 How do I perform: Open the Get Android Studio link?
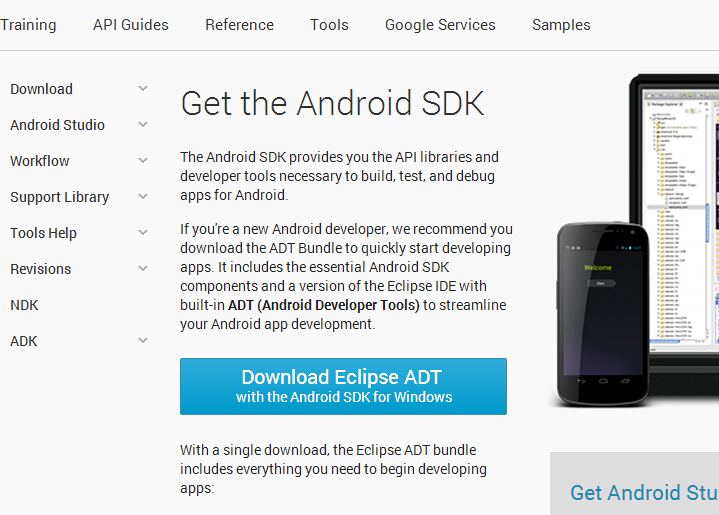pyautogui.click(x=644, y=493)
